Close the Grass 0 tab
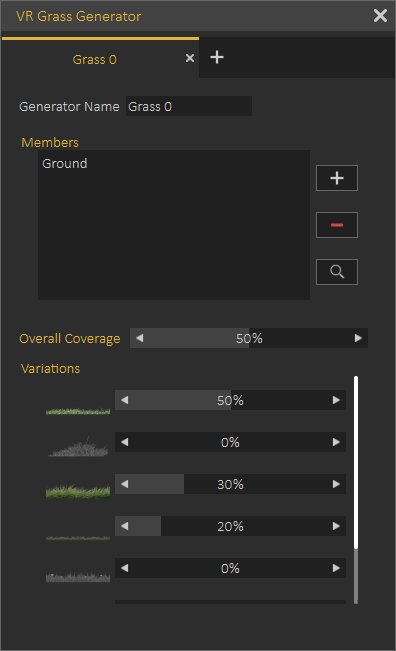 pyautogui.click(x=190, y=58)
